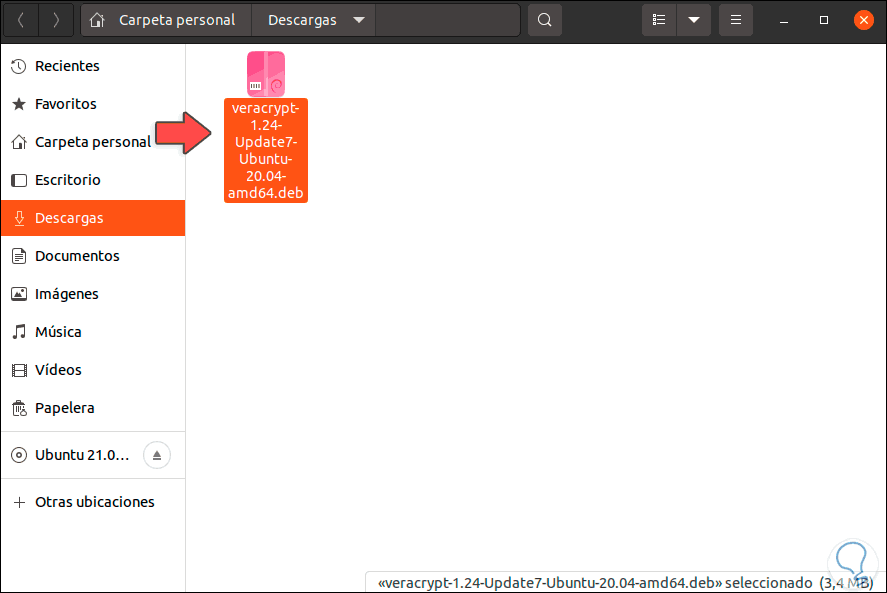The height and width of the screenshot is (593, 887).
Task: Open the view options dropdown arrow
Action: click(x=693, y=19)
